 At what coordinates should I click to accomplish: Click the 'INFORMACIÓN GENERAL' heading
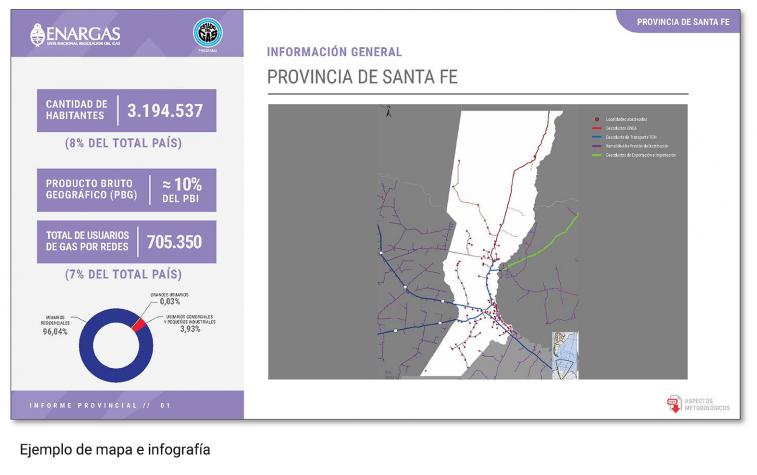pos(334,52)
